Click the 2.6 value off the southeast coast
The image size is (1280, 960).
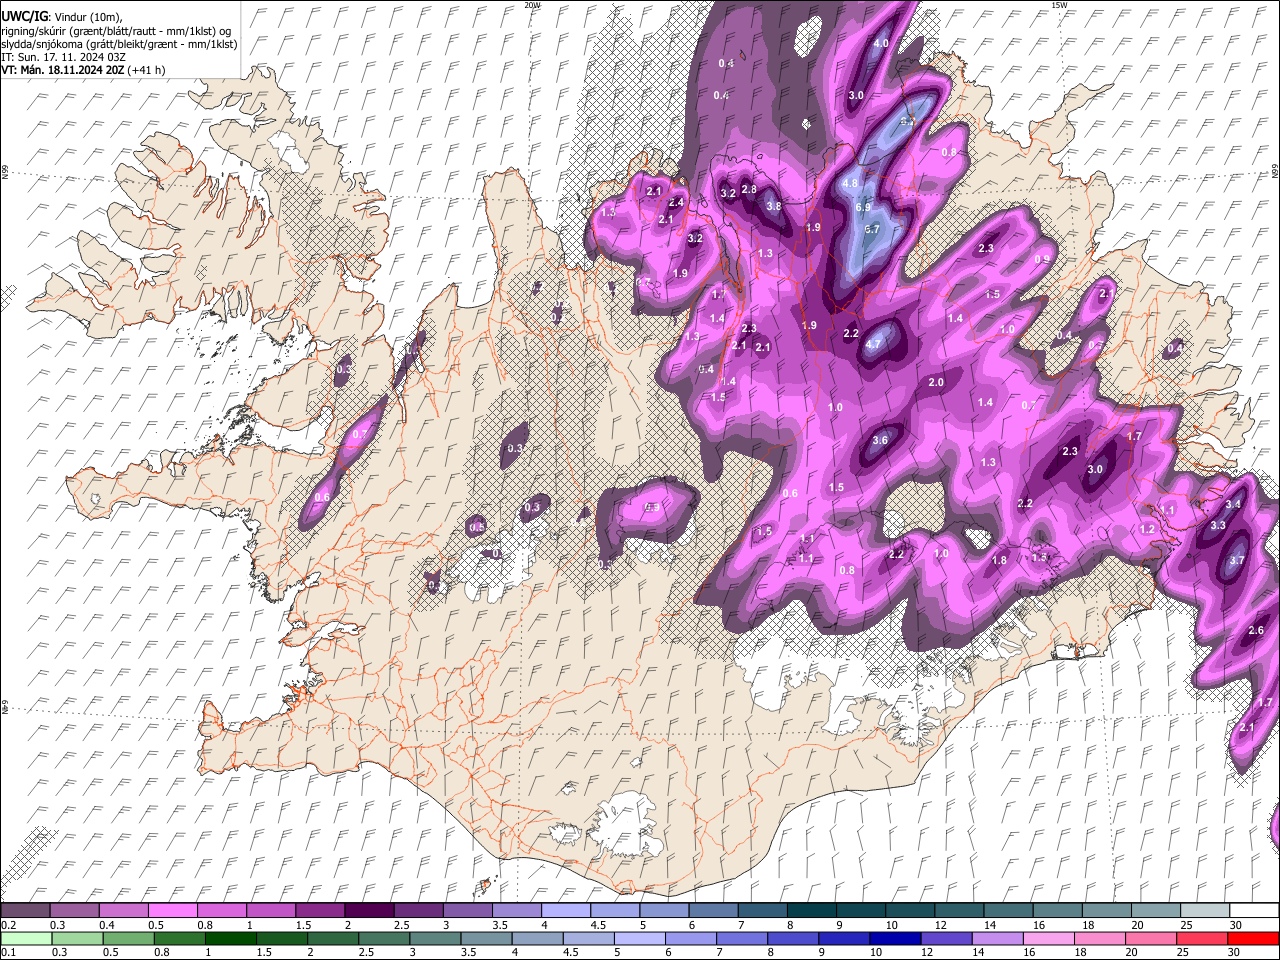pyautogui.click(x=1257, y=631)
